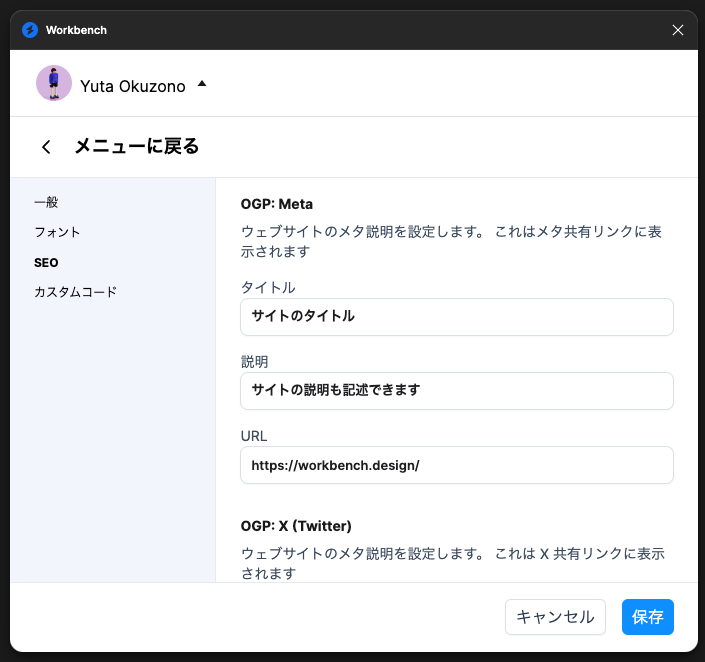
Task: Click the キャンセル button
Action: pos(555,617)
